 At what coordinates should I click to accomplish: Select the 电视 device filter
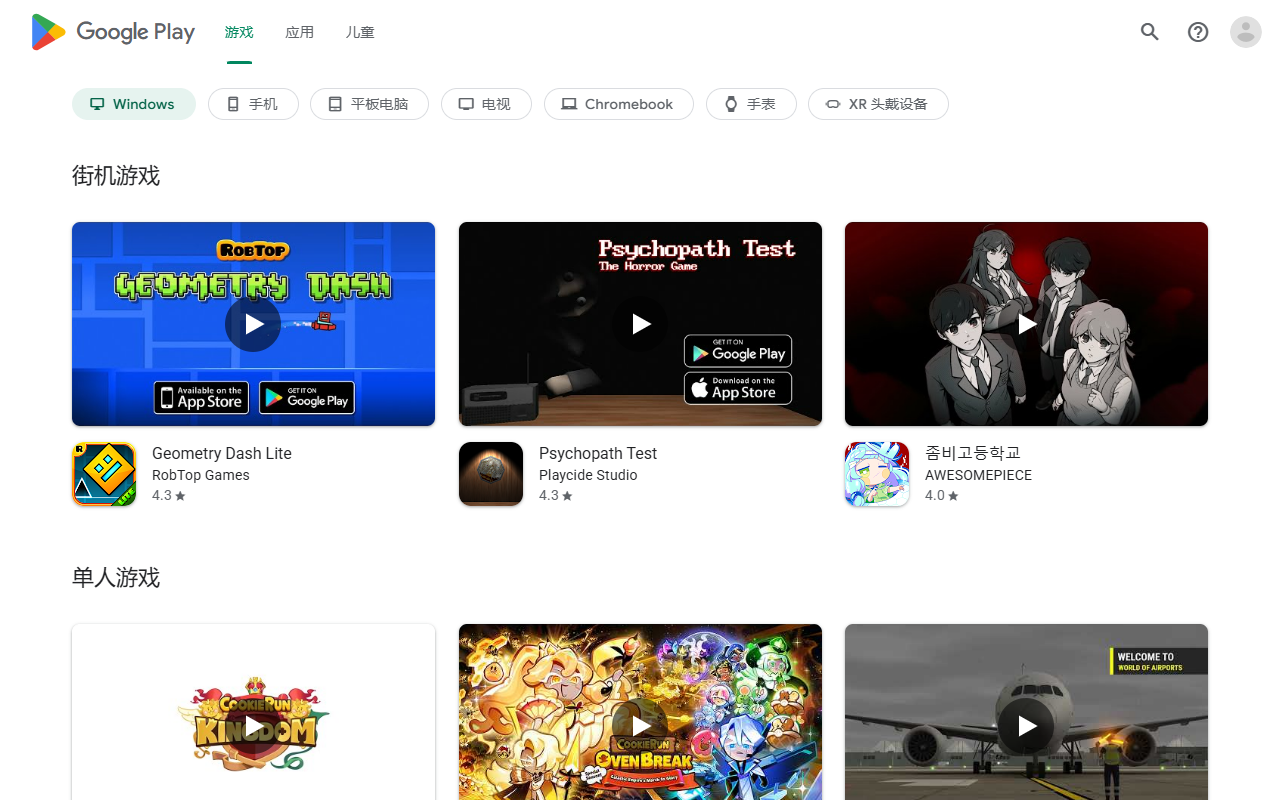(x=486, y=104)
